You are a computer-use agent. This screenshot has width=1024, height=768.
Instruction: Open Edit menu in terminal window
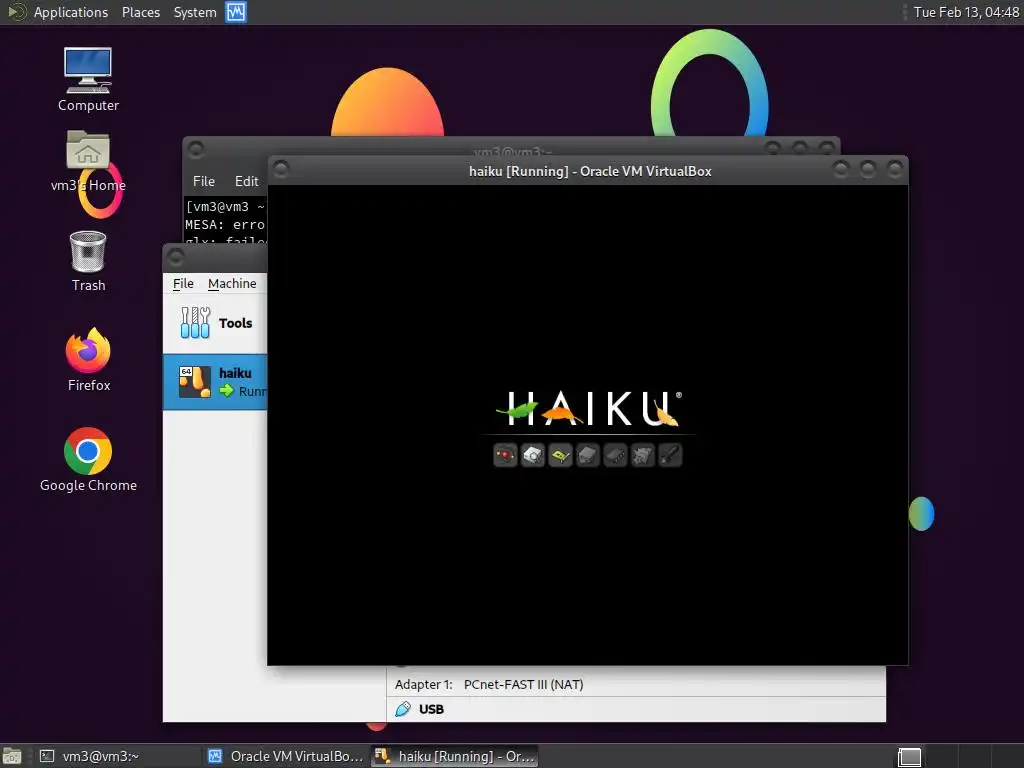point(246,181)
